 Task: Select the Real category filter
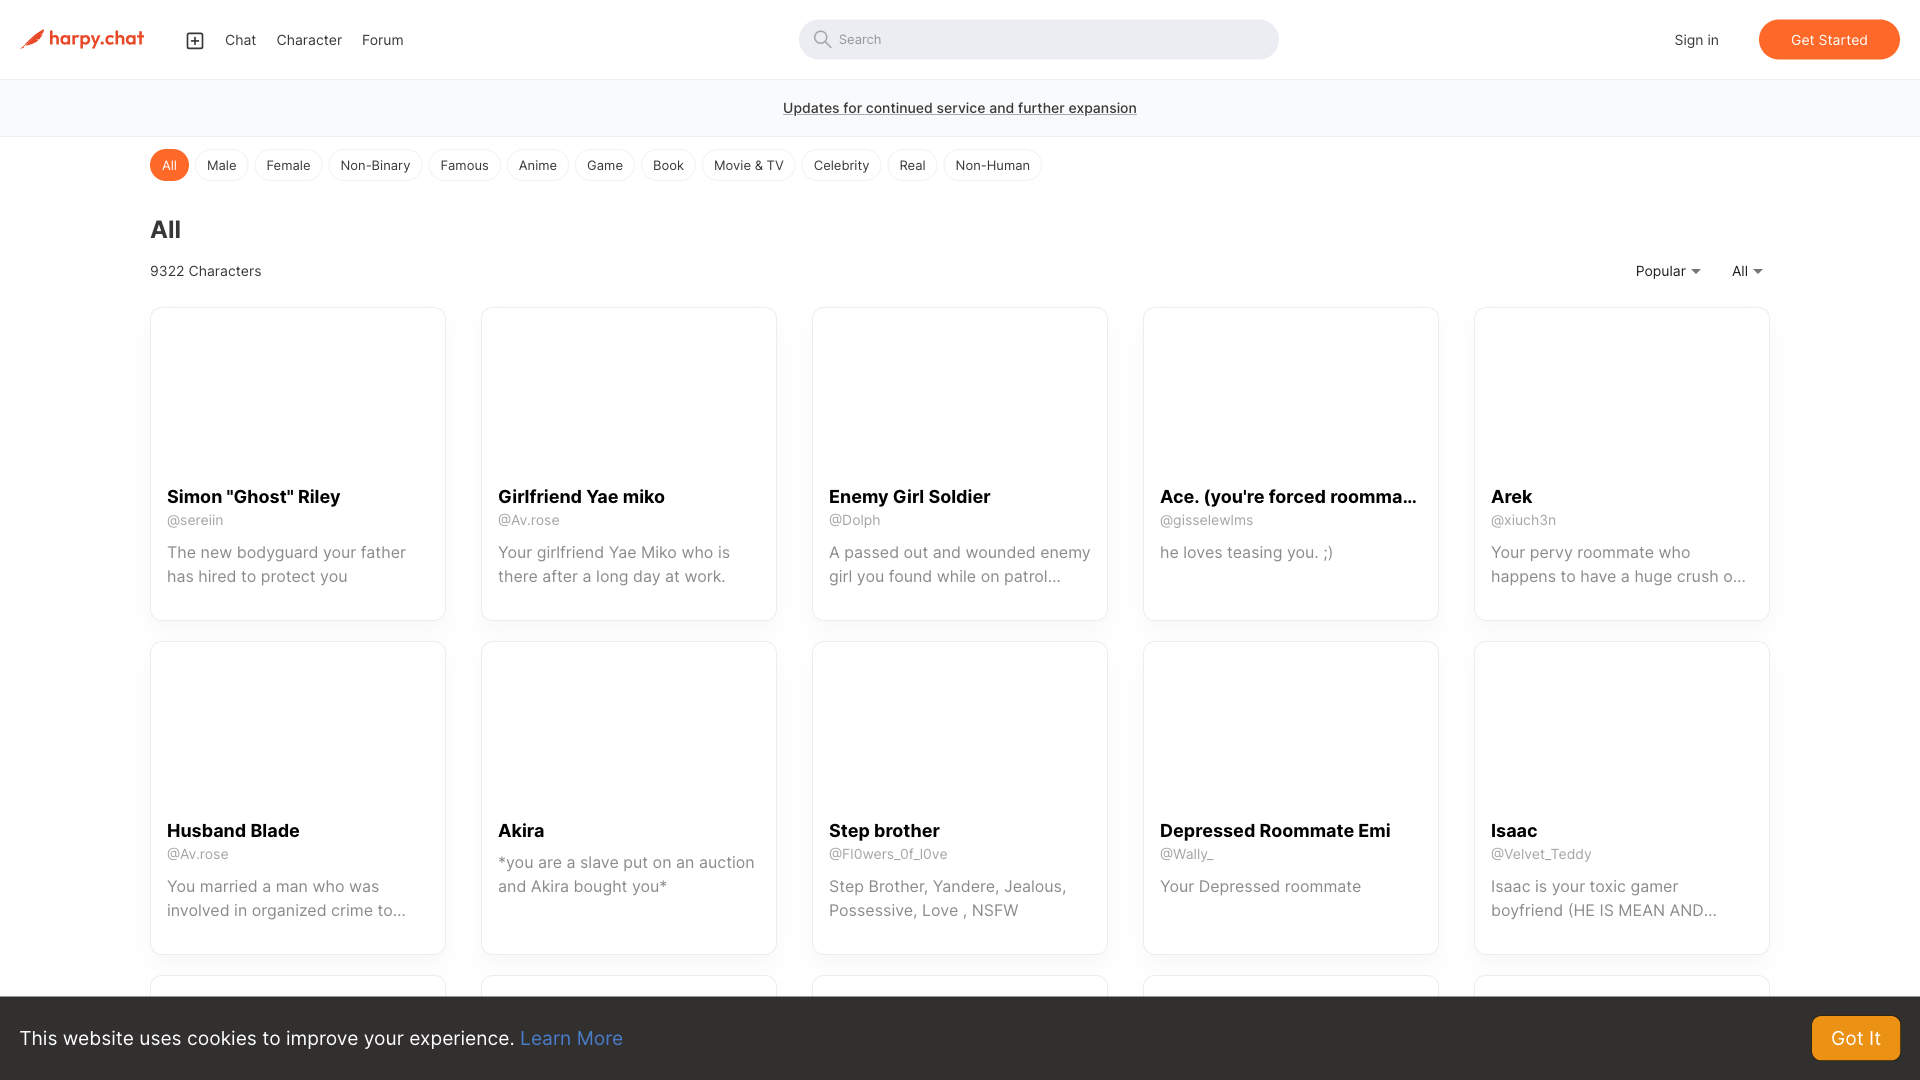coord(912,165)
